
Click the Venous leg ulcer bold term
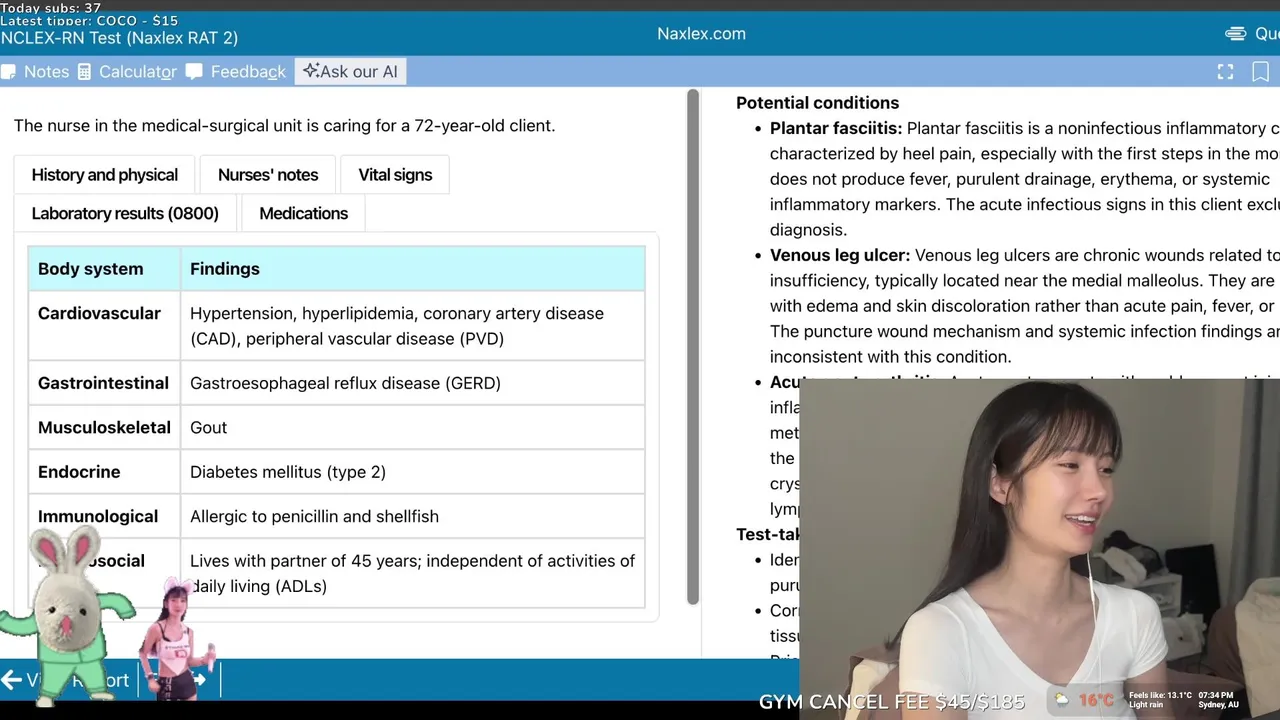(x=840, y=256)
